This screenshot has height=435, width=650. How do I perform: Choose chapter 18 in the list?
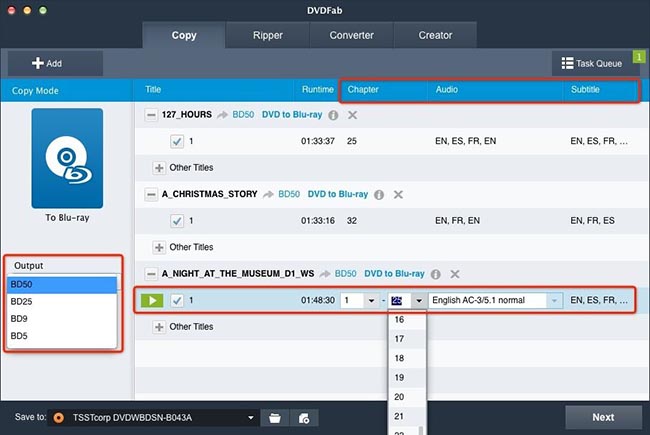click(x=407, y=358)
